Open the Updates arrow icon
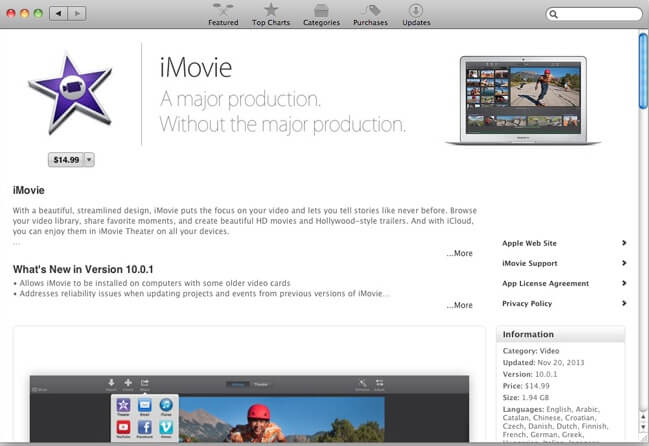This screenshot has width=649, height=446. [x=416, y=10]
